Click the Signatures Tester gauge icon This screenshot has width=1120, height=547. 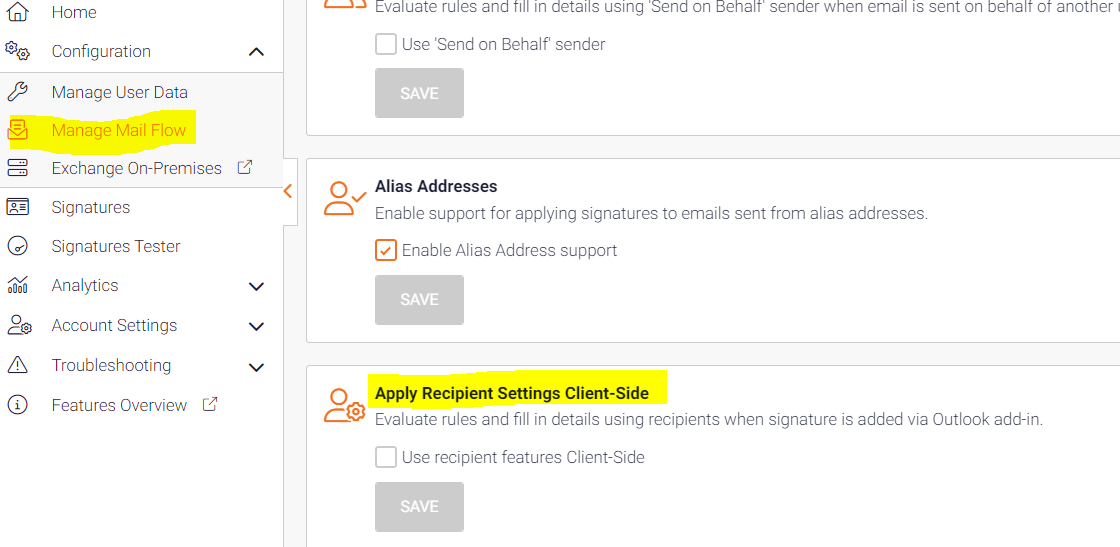17,246
